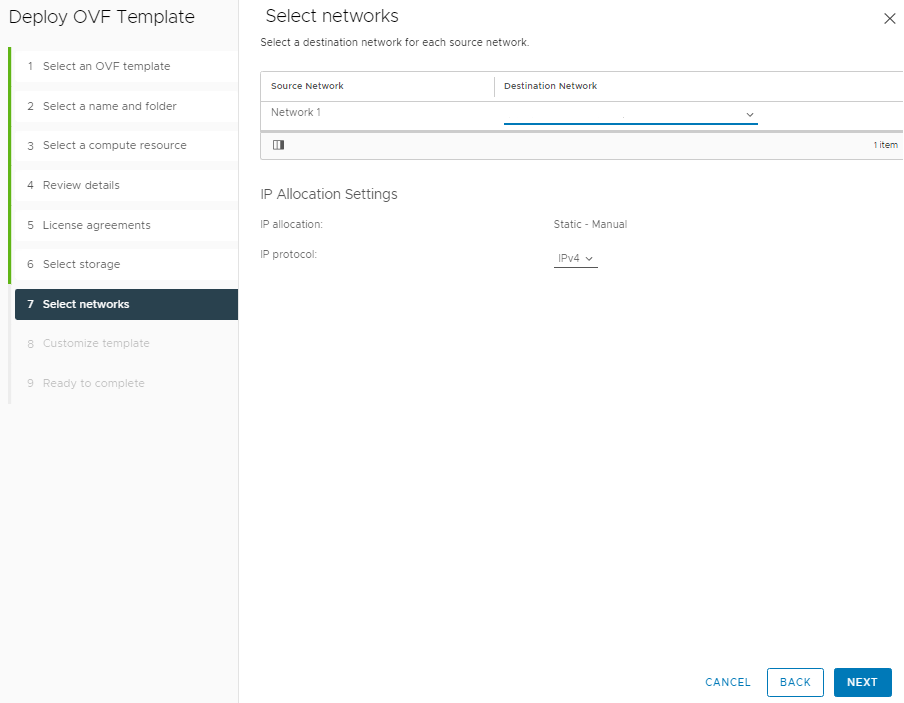This screenshot has width=904, height=703.
Task: Click the Source Network column header
Action: tap(307, 86)
